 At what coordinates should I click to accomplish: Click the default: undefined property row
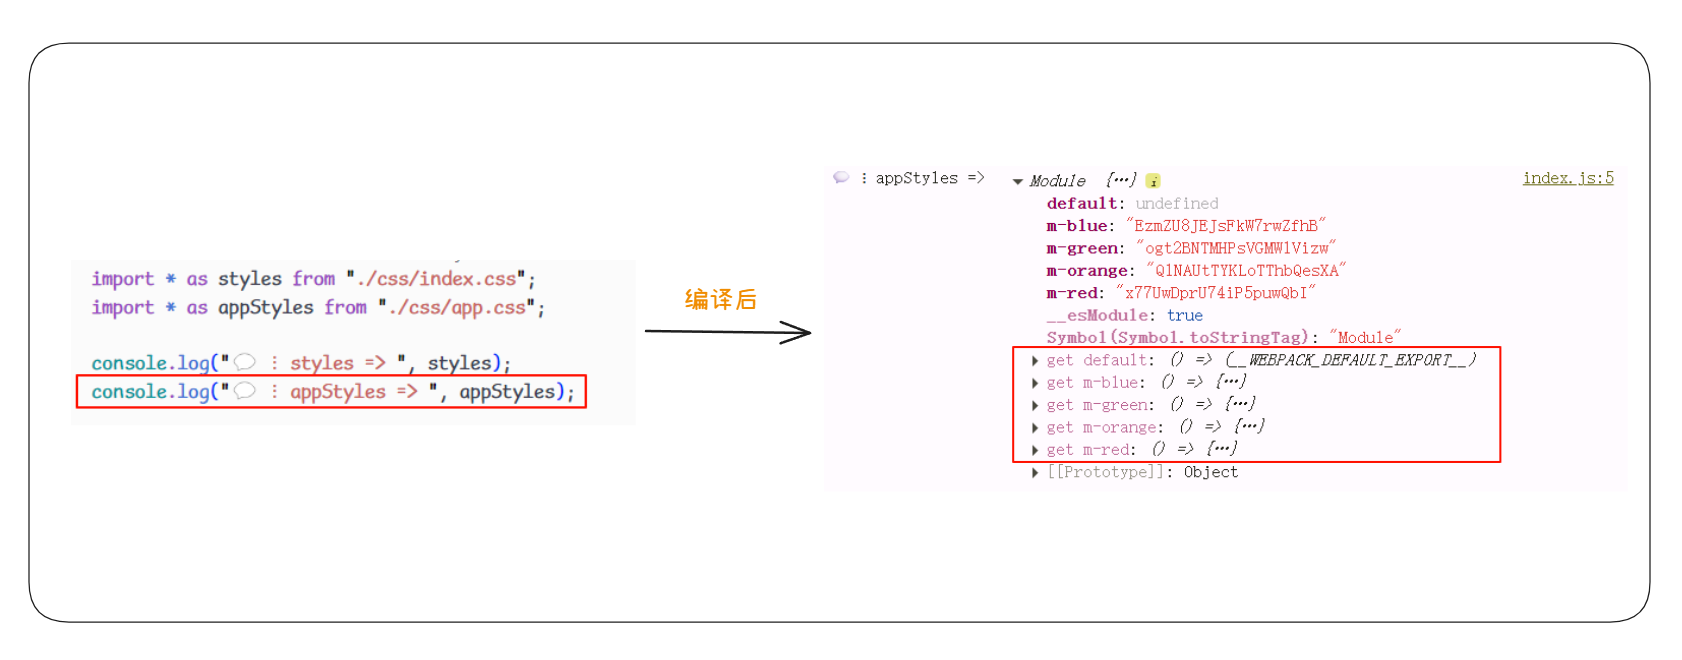tap(1133, 204)
